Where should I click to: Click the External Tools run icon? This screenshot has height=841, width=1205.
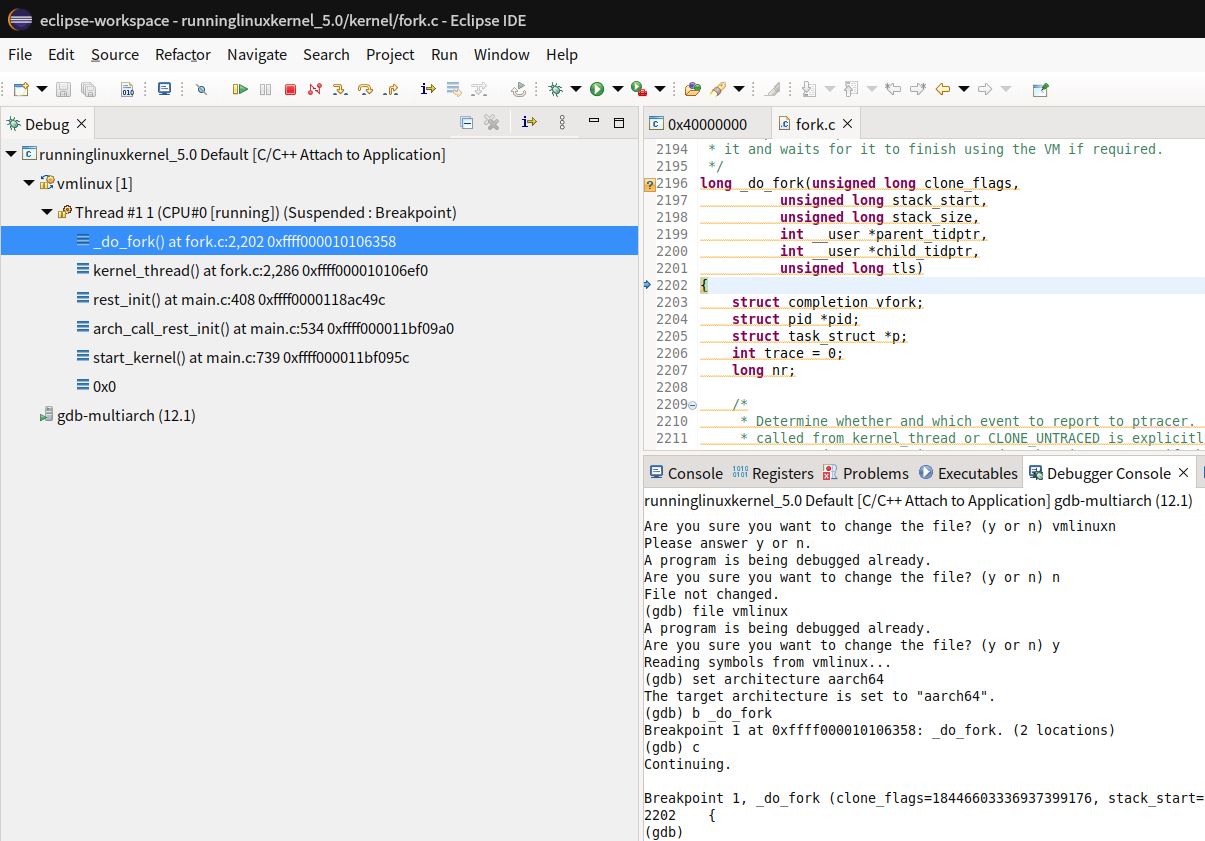click(639, 89)
